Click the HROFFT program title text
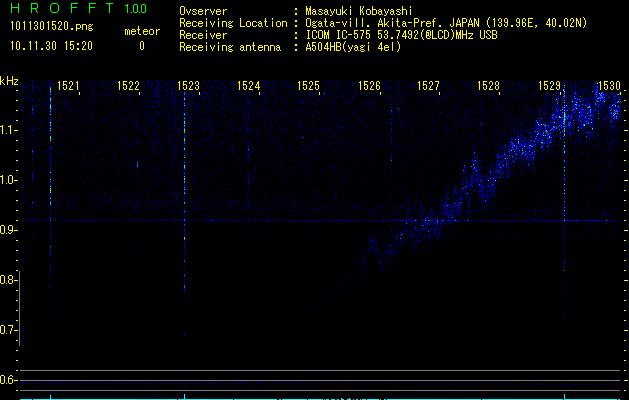This screenshot has height=400, width=629. click(62, 8)
